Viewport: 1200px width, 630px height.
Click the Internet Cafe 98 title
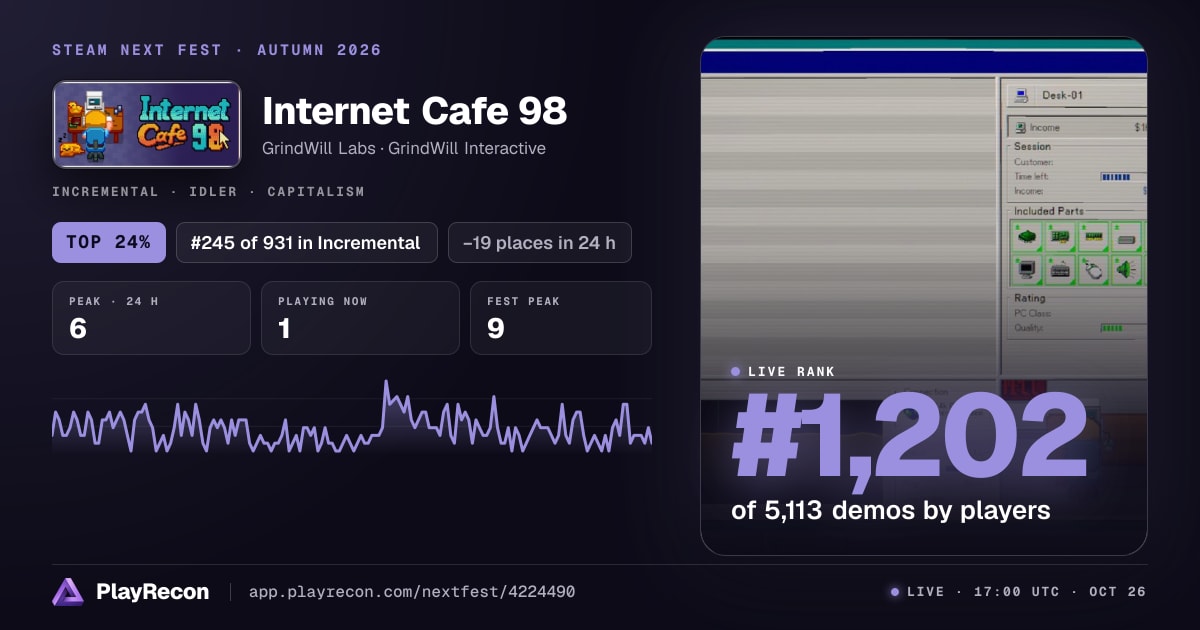coord(414,111)
